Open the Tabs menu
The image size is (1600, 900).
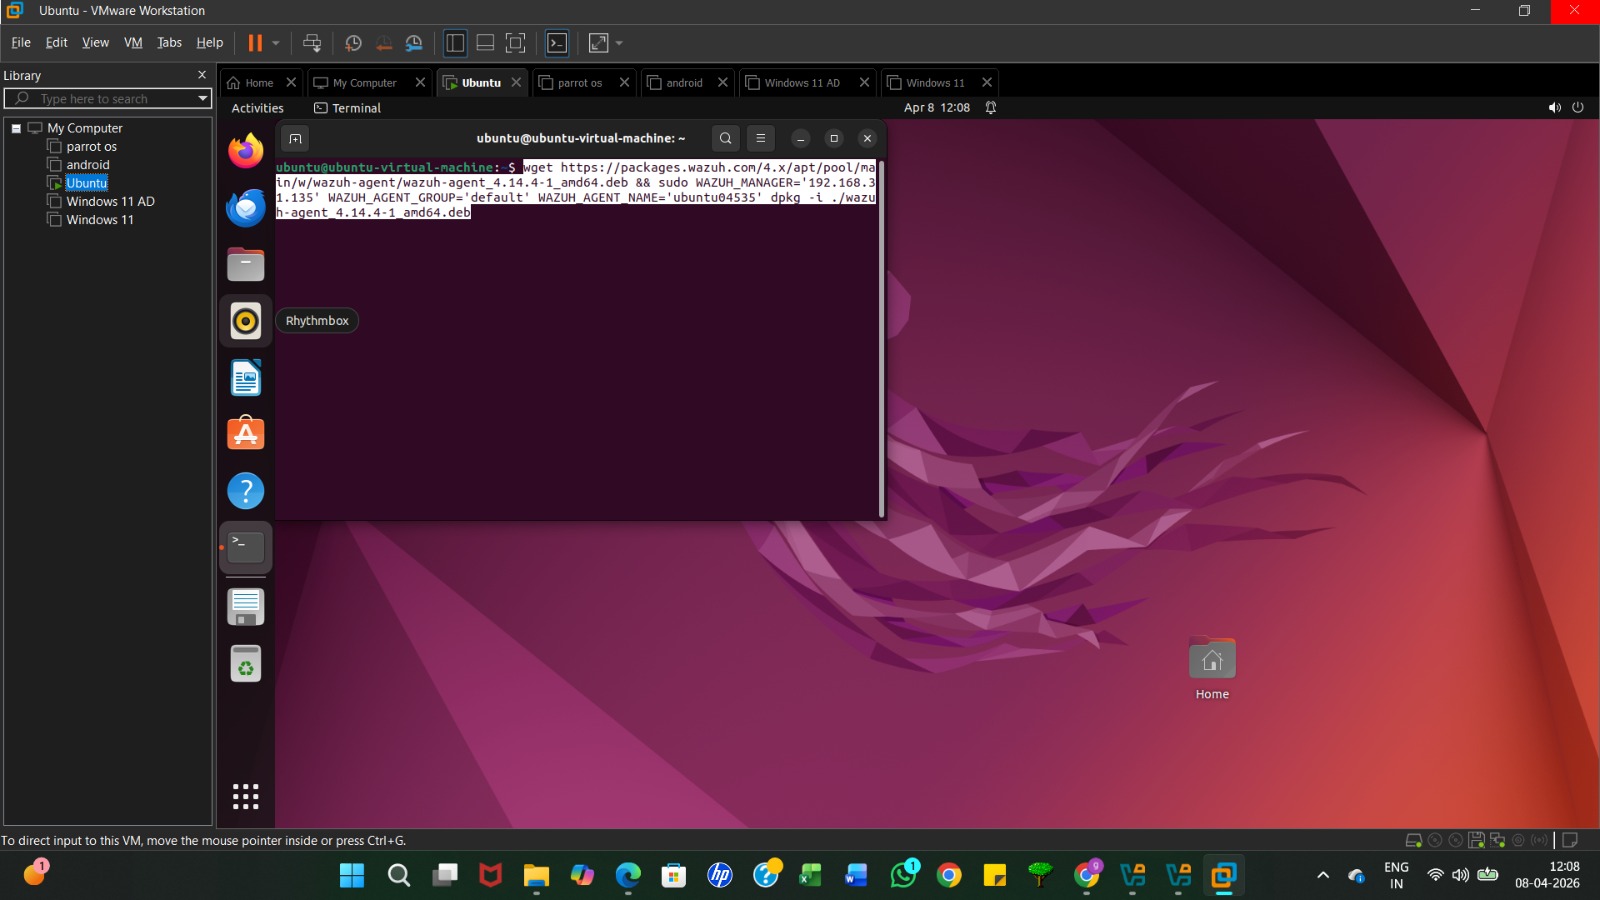(x=169, y=42)
